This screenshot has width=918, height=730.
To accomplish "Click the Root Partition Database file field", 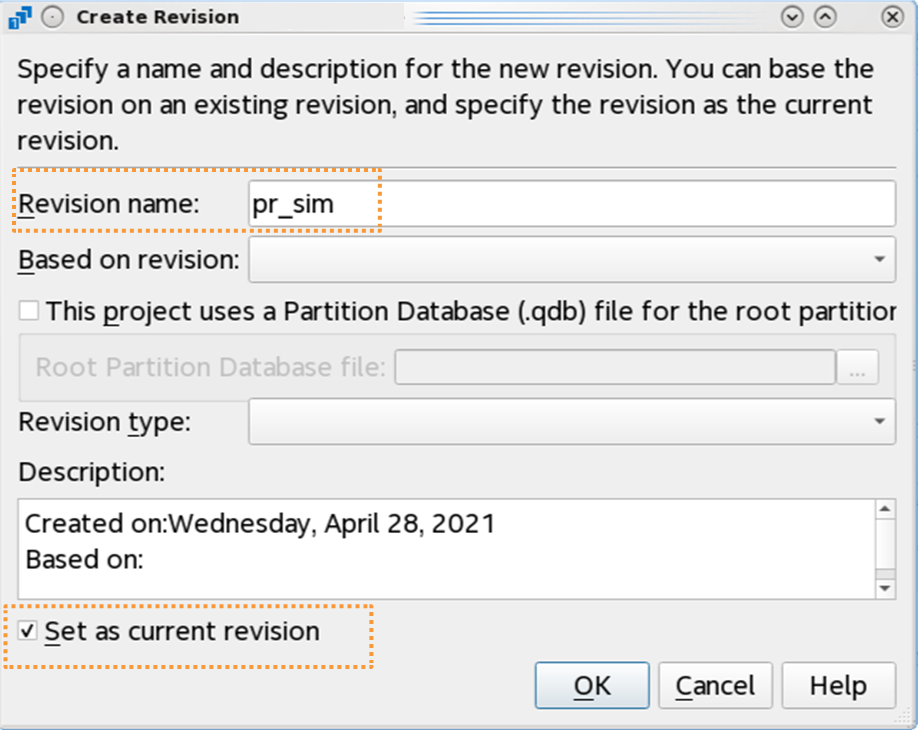I will pos(615,367).
